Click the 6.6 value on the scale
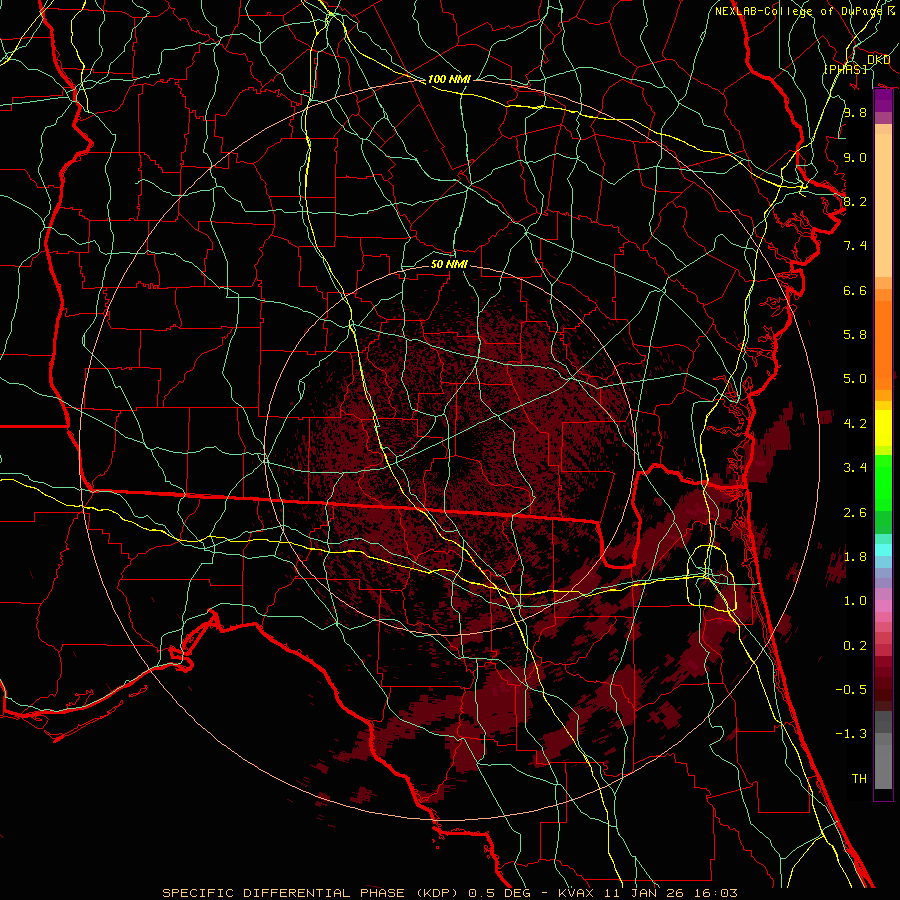The width and height of the screenshot is (900, 900). click(x=855, y=290)
